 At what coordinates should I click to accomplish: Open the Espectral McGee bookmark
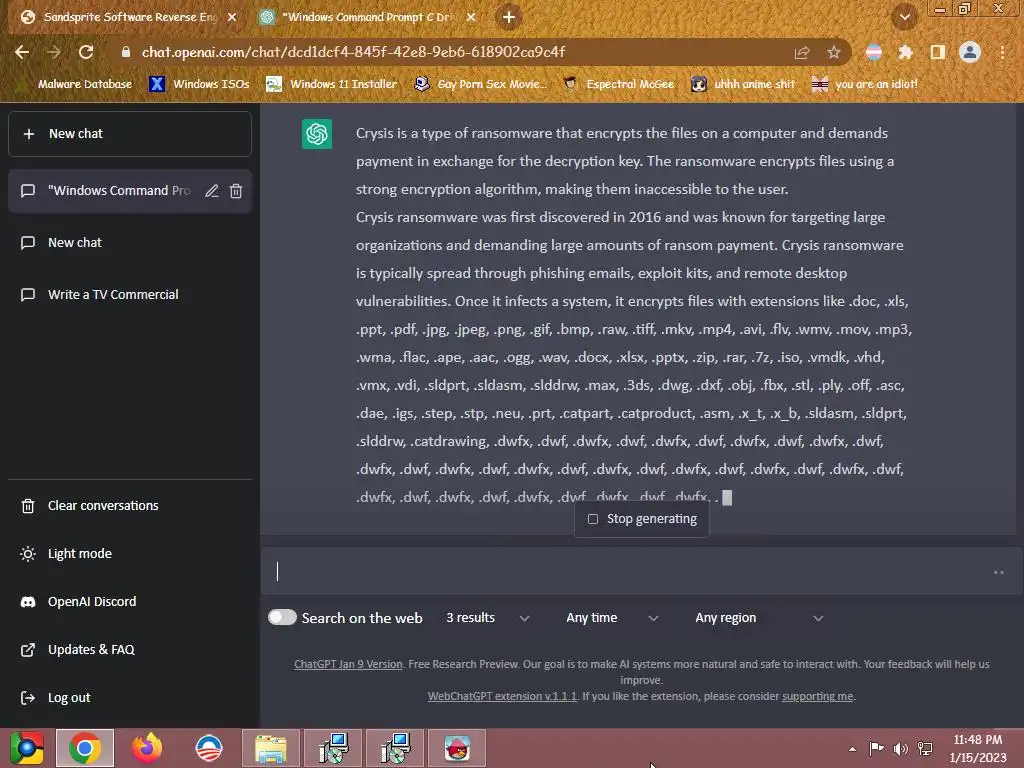pos(618,84)
